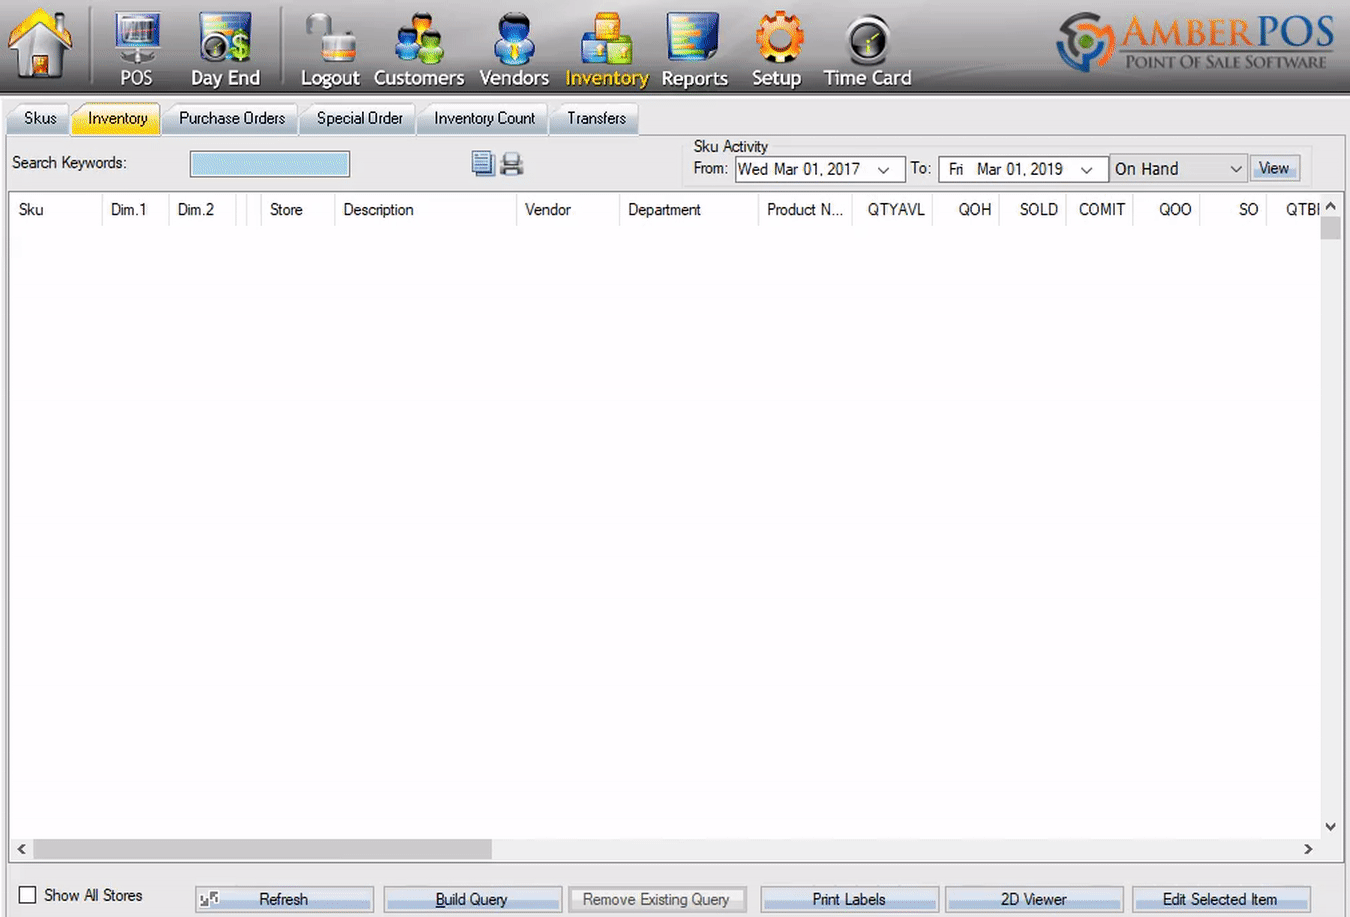Viewport: 1350px width, 917px height.
Task: Click the AmberPOS logo
Action: coord(1195,42)
